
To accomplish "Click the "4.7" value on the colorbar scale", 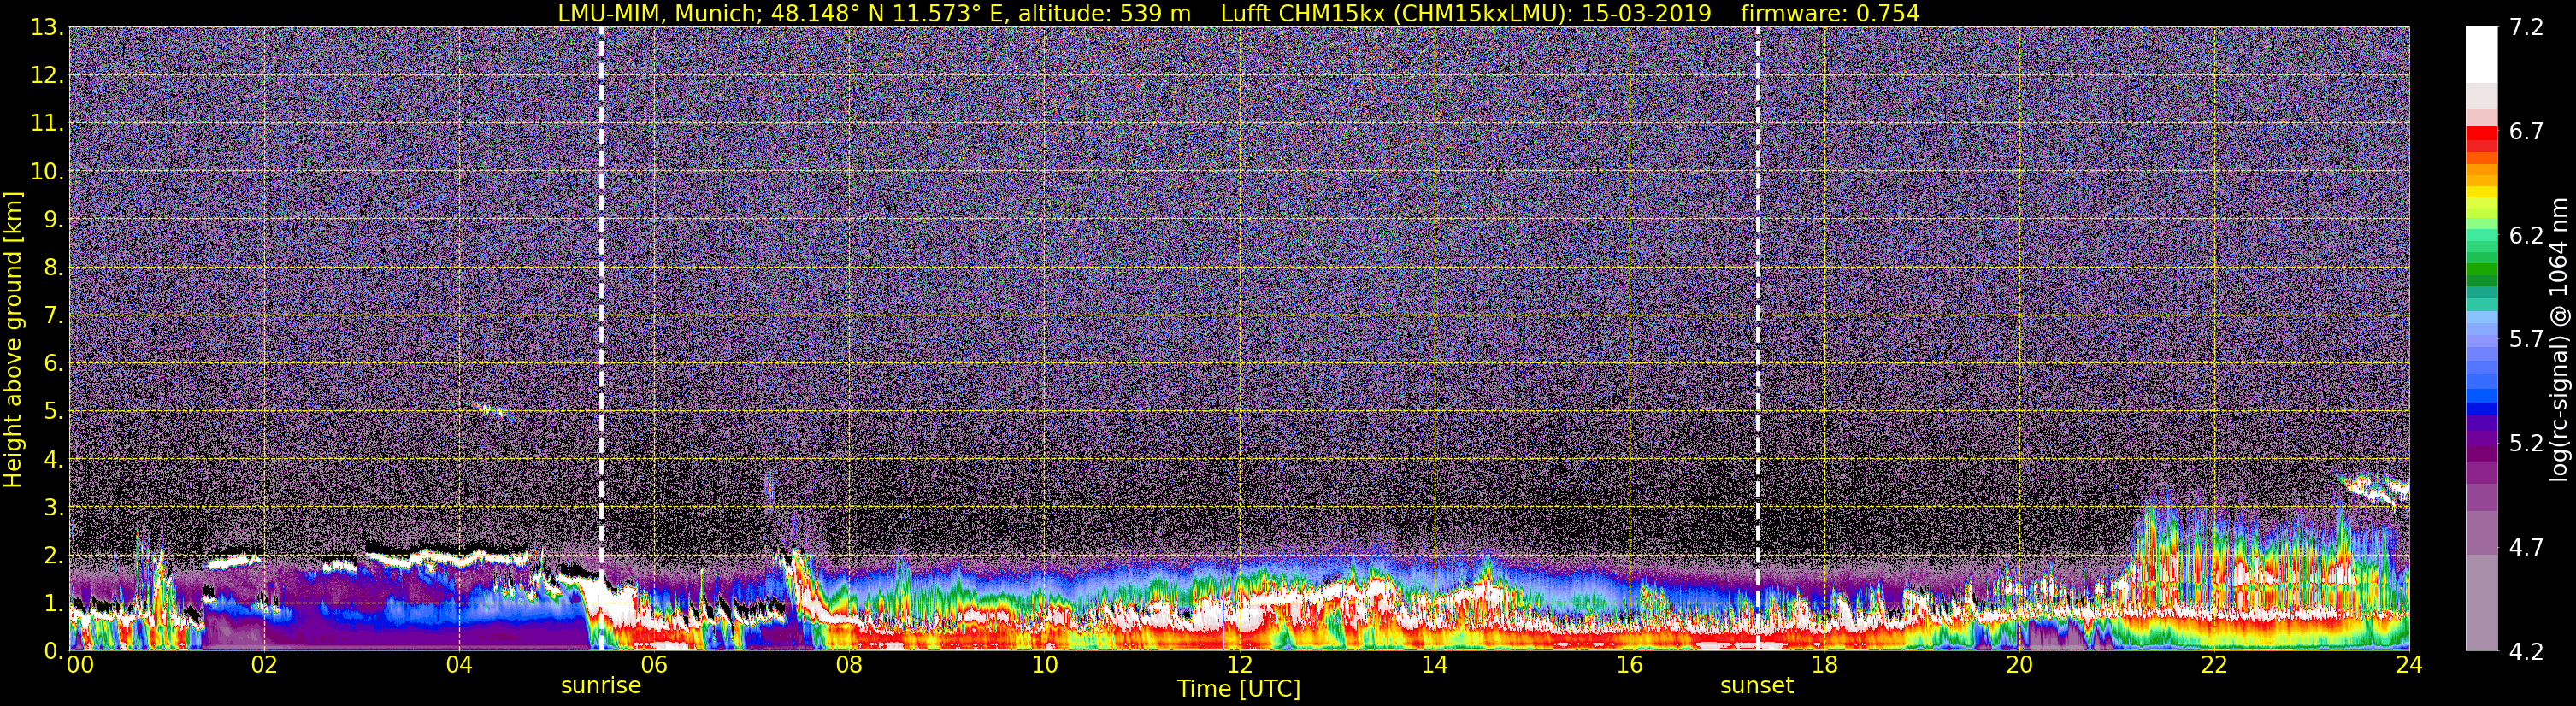I will click(2526, 547).
